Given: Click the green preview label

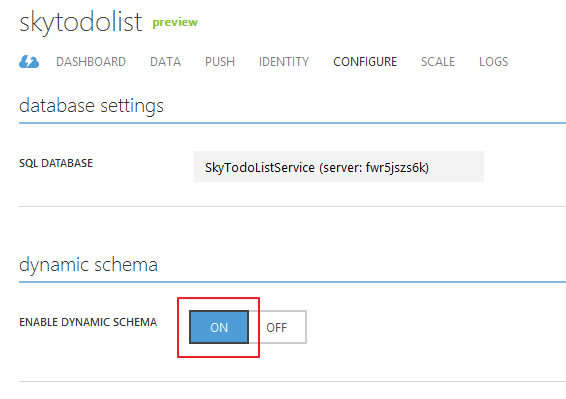Looking at the screenshot, I should [175, 23].
